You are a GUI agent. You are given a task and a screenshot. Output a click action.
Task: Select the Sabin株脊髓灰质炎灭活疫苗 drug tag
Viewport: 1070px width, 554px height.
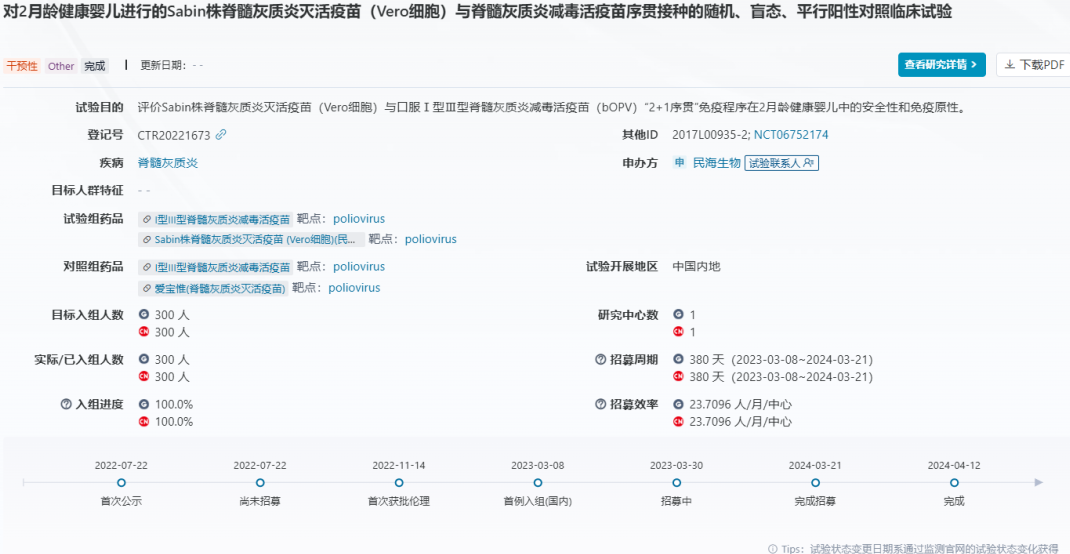tap(249, 240)
